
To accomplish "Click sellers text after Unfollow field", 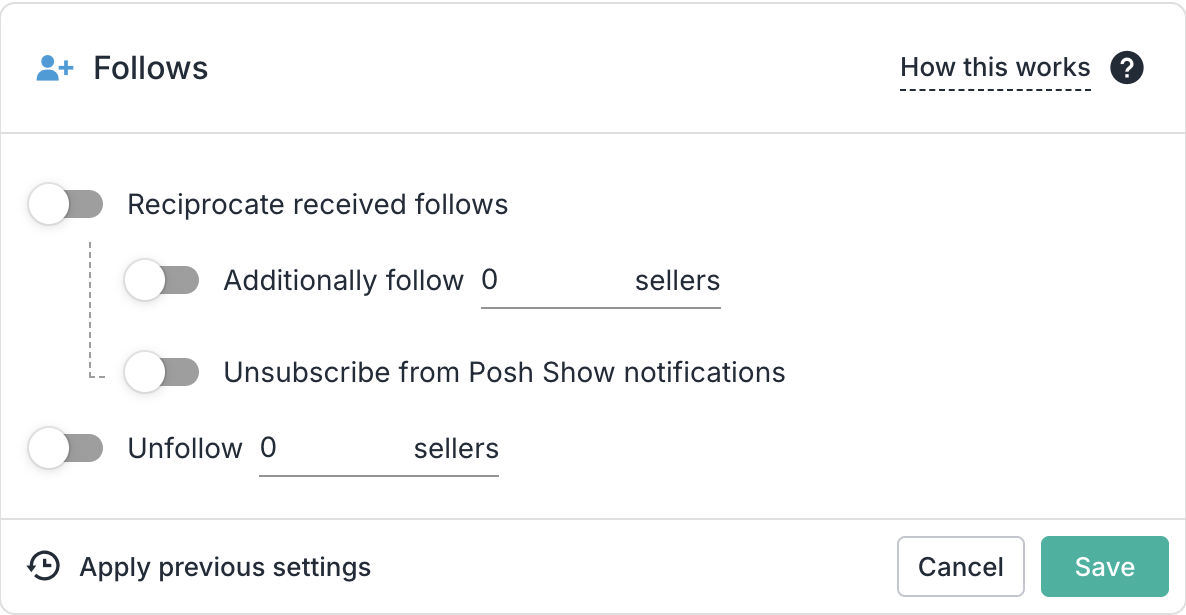I will click(456, 449).
